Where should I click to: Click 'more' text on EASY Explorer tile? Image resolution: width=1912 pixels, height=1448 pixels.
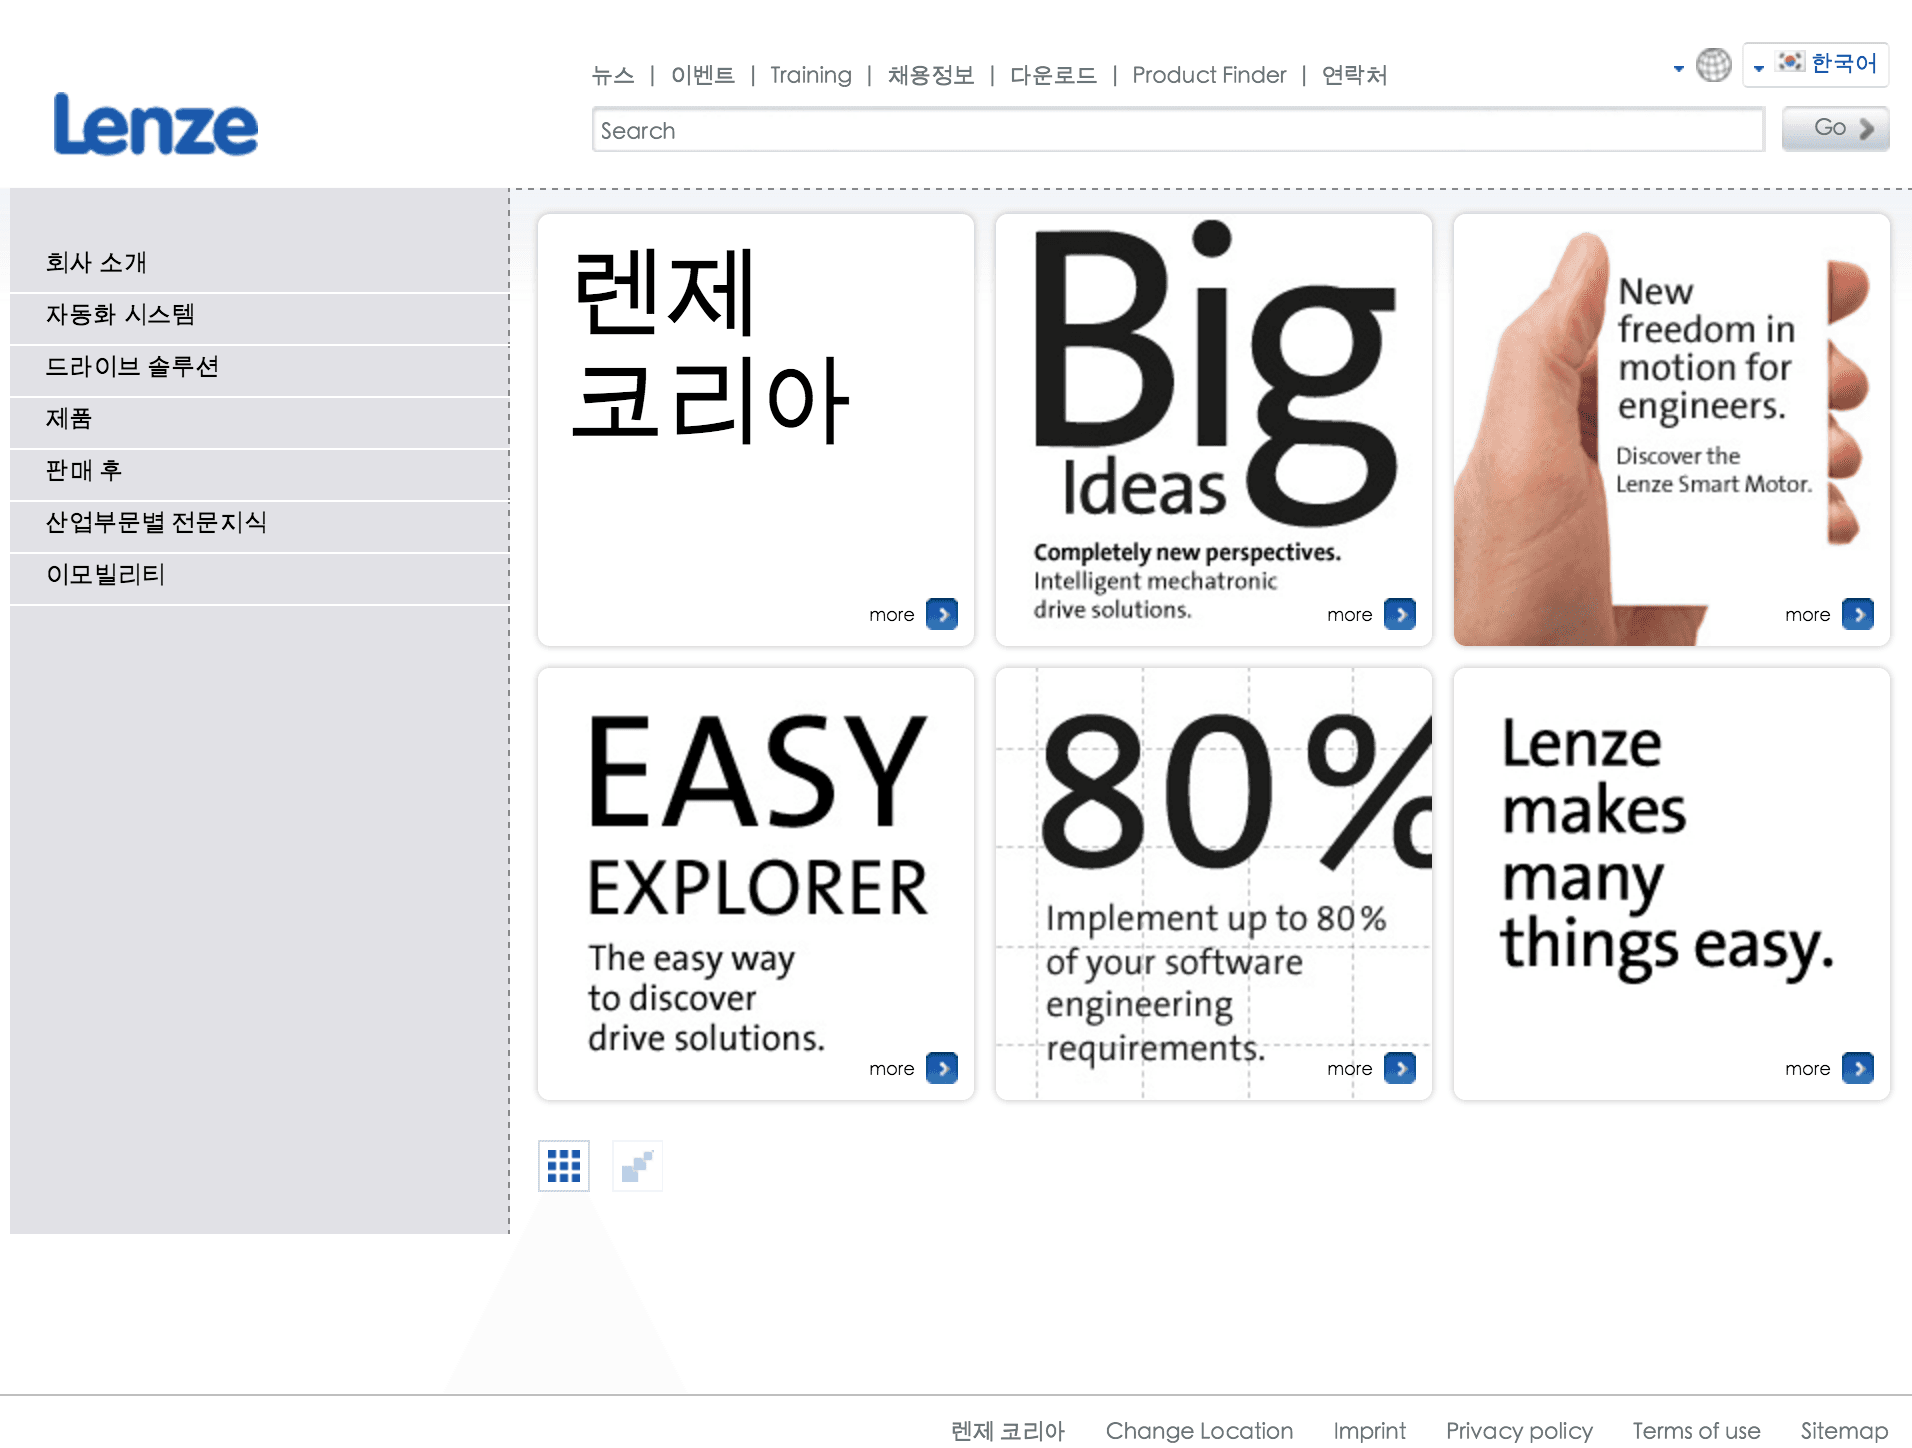(x=891, y=1069)
